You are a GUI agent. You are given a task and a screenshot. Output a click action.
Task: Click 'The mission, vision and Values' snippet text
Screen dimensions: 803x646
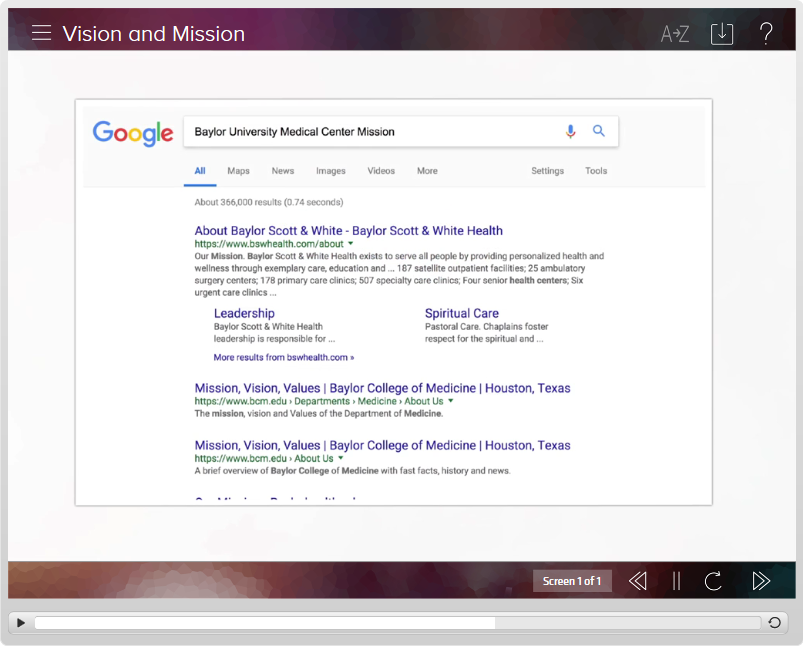319,413
